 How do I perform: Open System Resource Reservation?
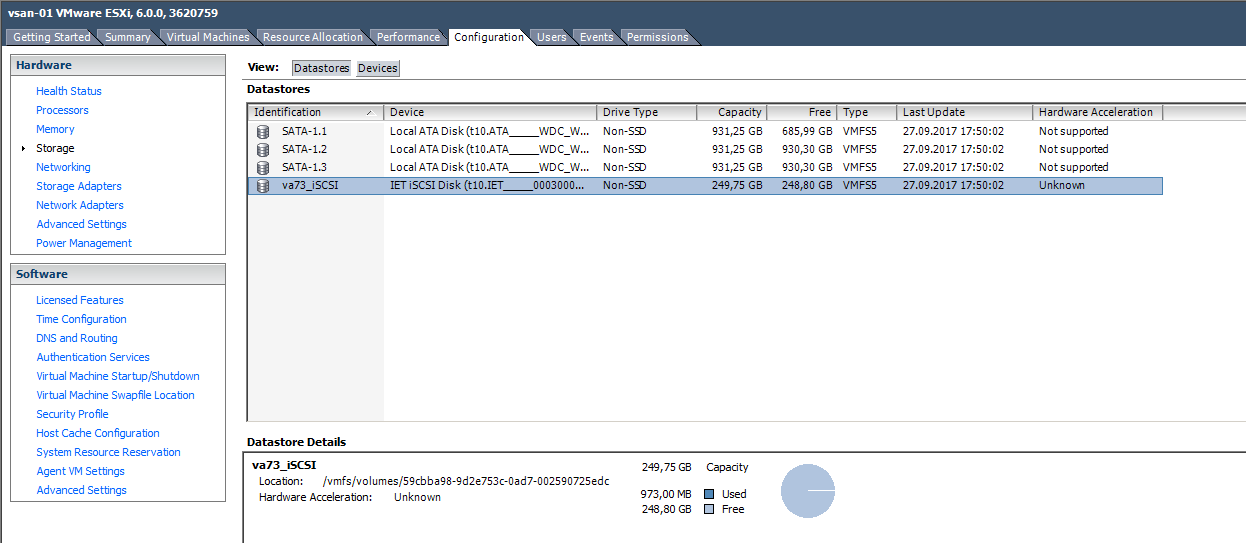pos(108,452)
